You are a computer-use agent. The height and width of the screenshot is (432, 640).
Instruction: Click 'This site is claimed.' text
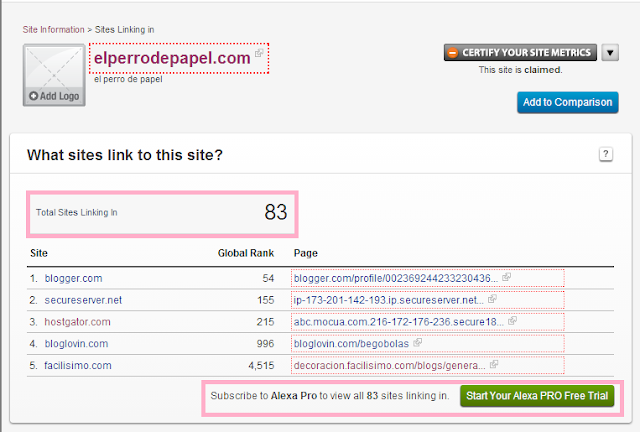point(520,70)
